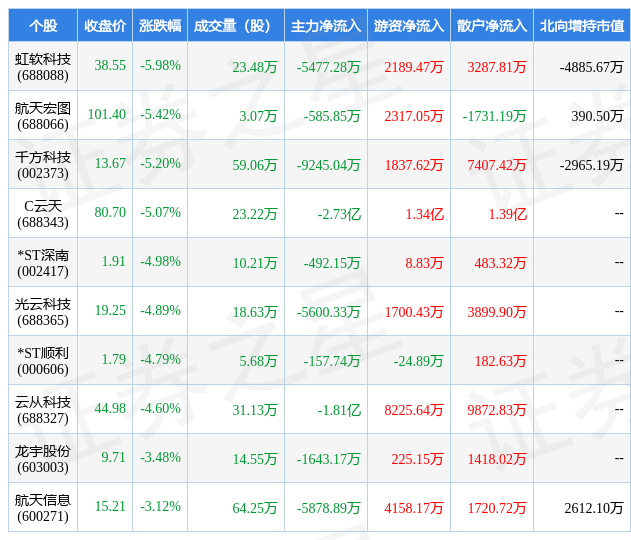Click the 成交量（股） column header
This screenshot has width=631, height=540.
pyautogui.click(x=236, y=26)
